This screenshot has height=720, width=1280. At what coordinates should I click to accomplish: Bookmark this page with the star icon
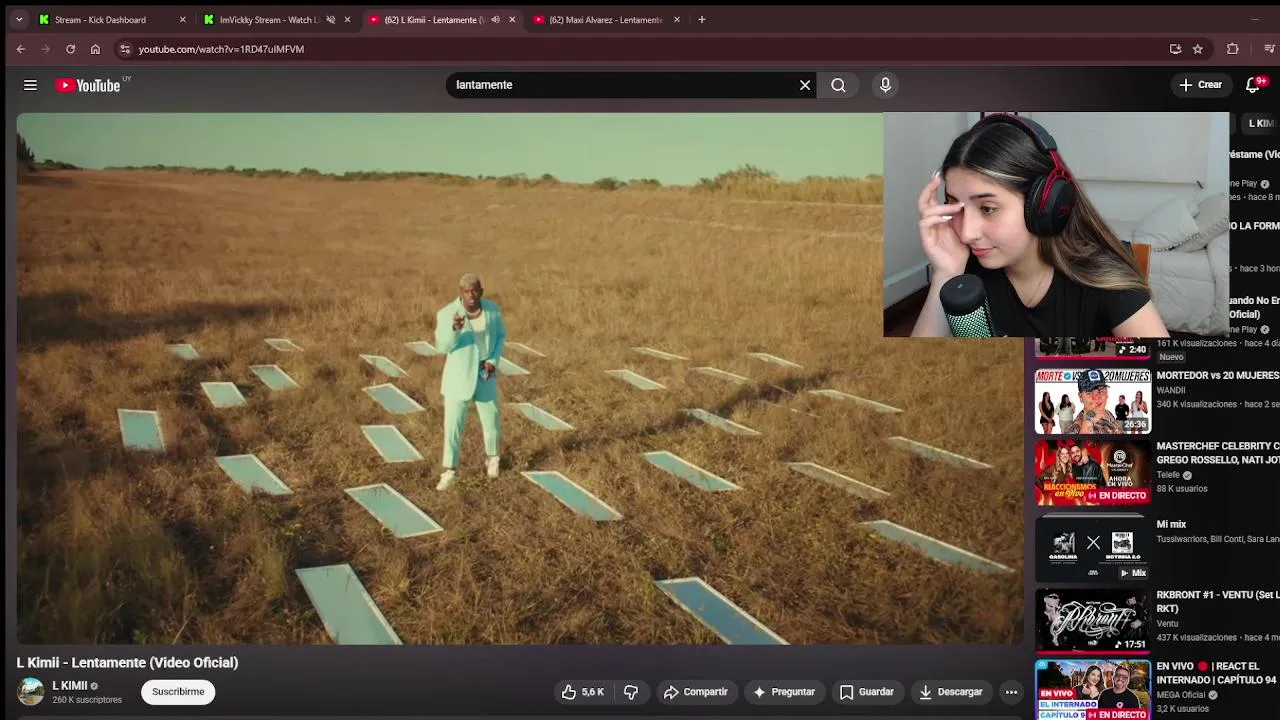(1197, 49)
